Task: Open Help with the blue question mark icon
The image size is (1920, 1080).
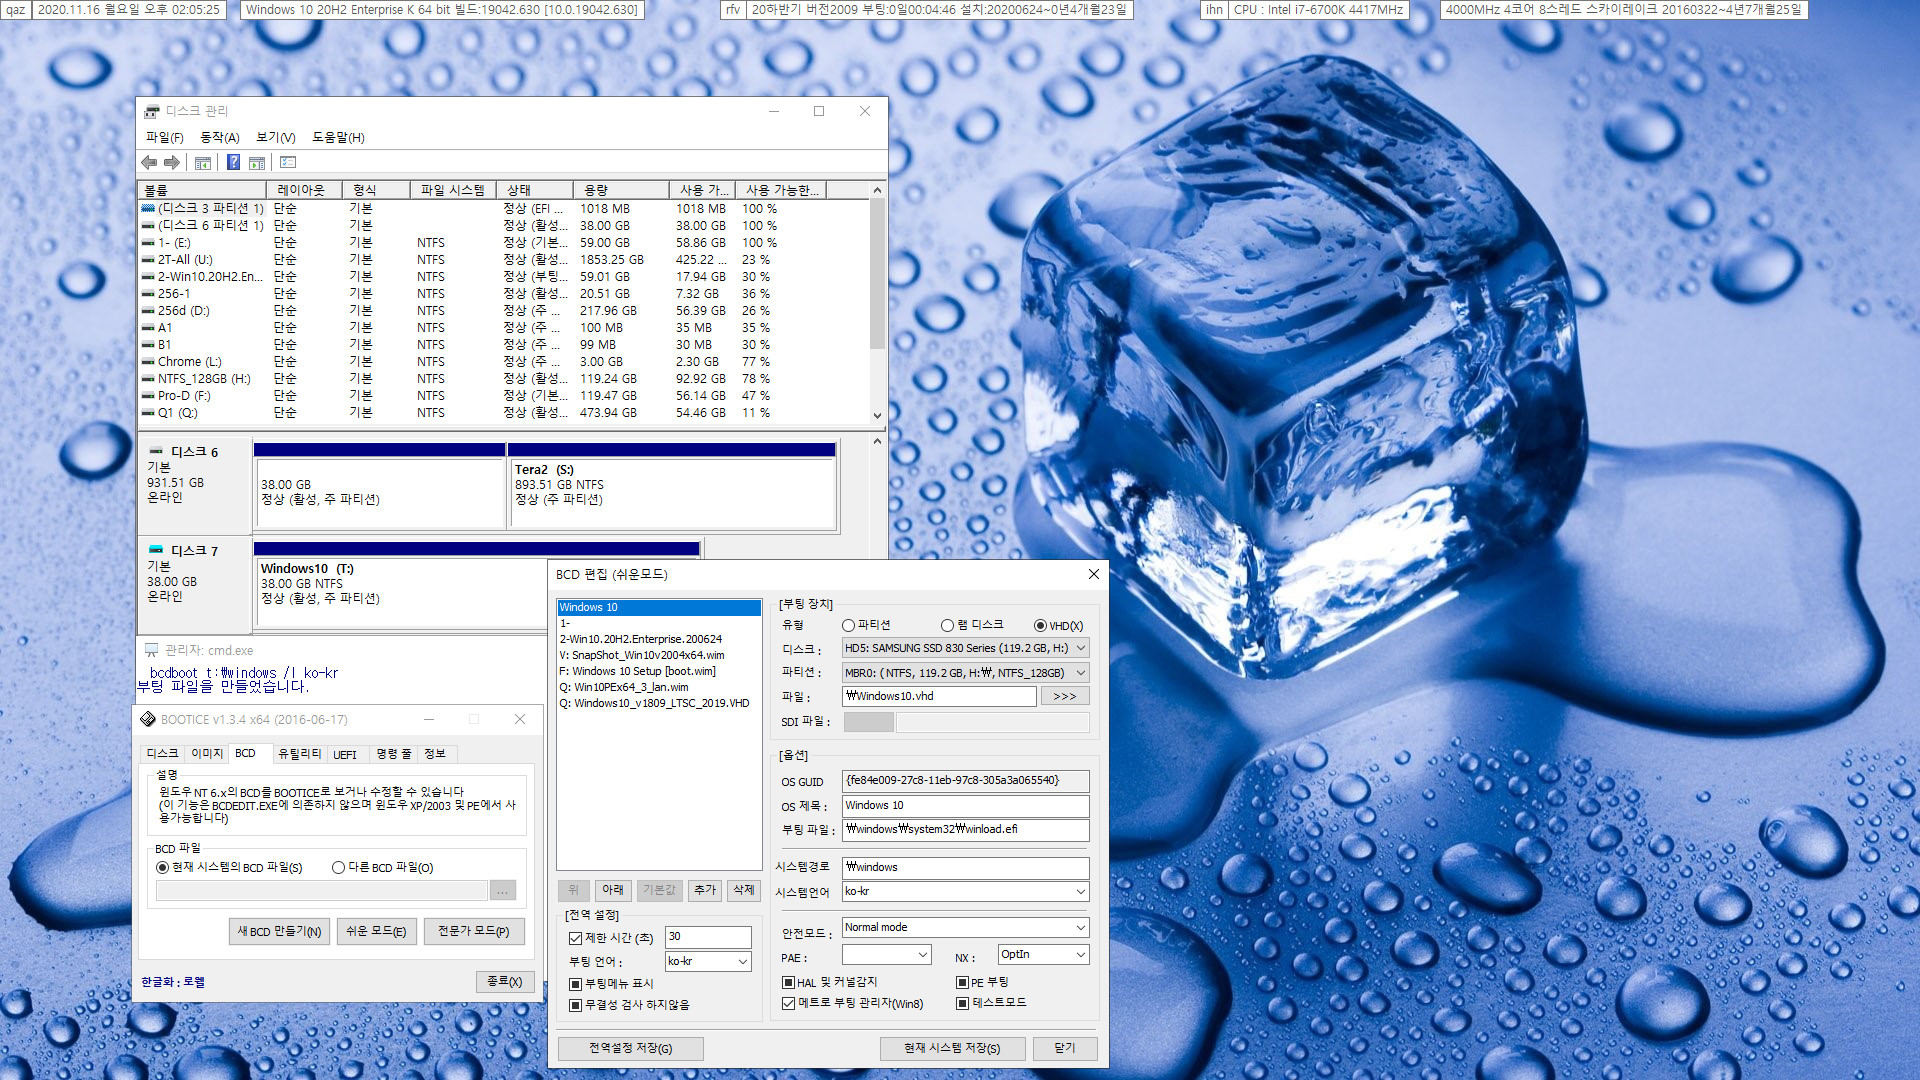Action: coord(233,162)
